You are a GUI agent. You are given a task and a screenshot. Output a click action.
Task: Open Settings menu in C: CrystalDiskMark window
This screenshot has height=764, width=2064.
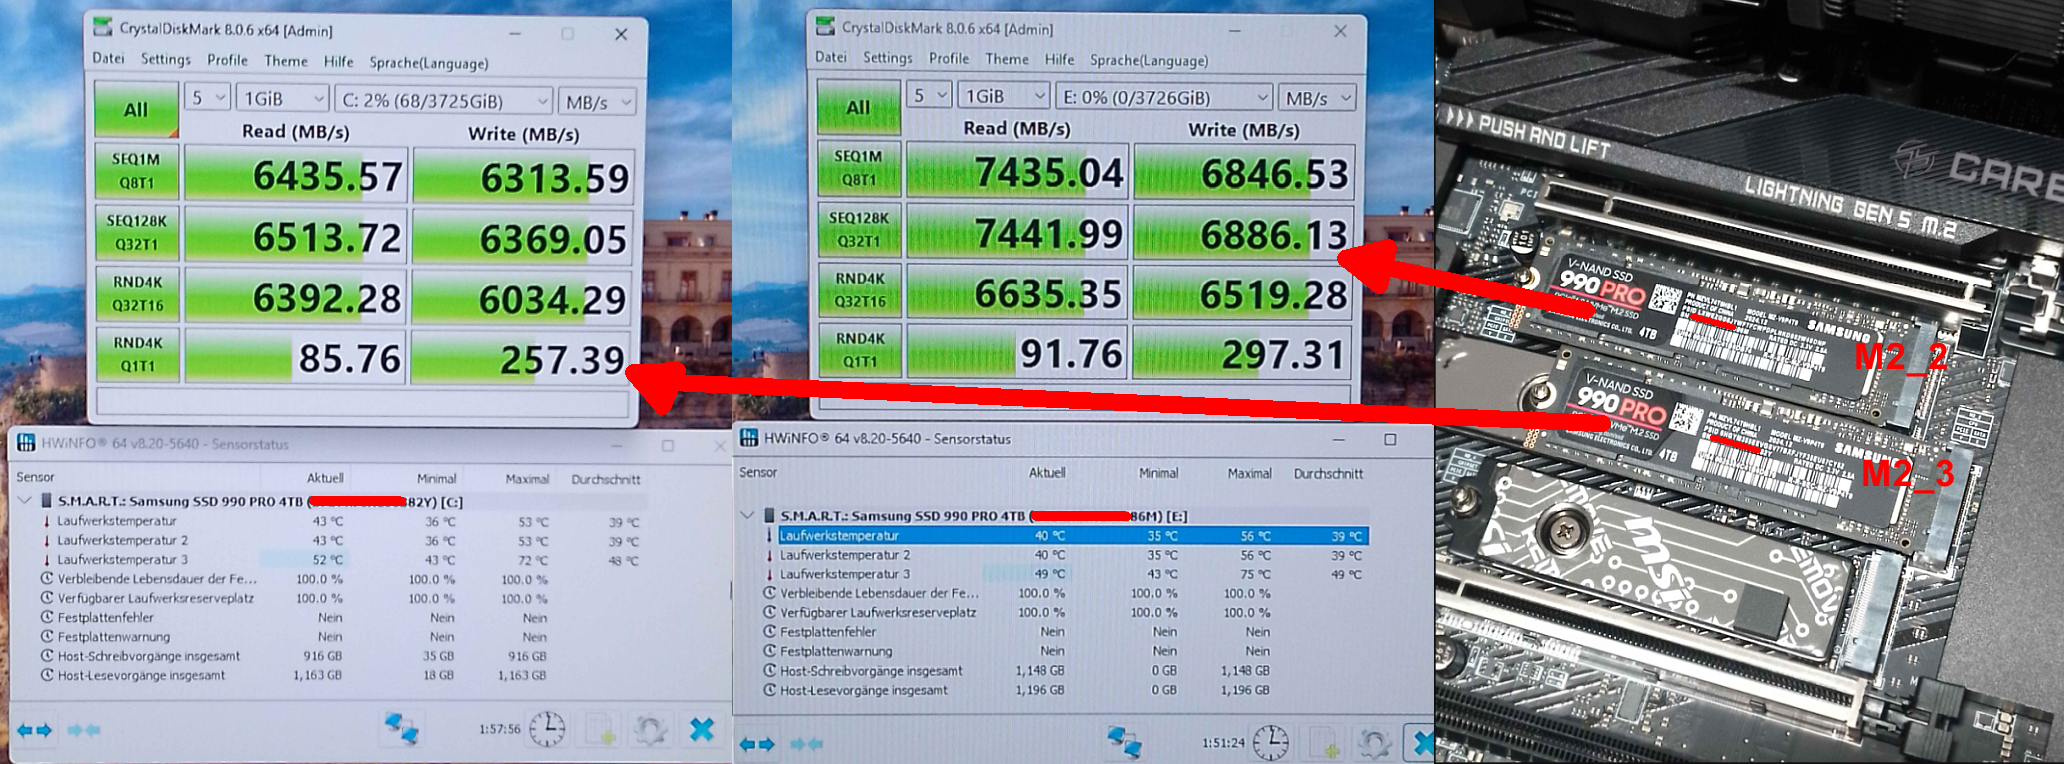[x=166, y=59]
